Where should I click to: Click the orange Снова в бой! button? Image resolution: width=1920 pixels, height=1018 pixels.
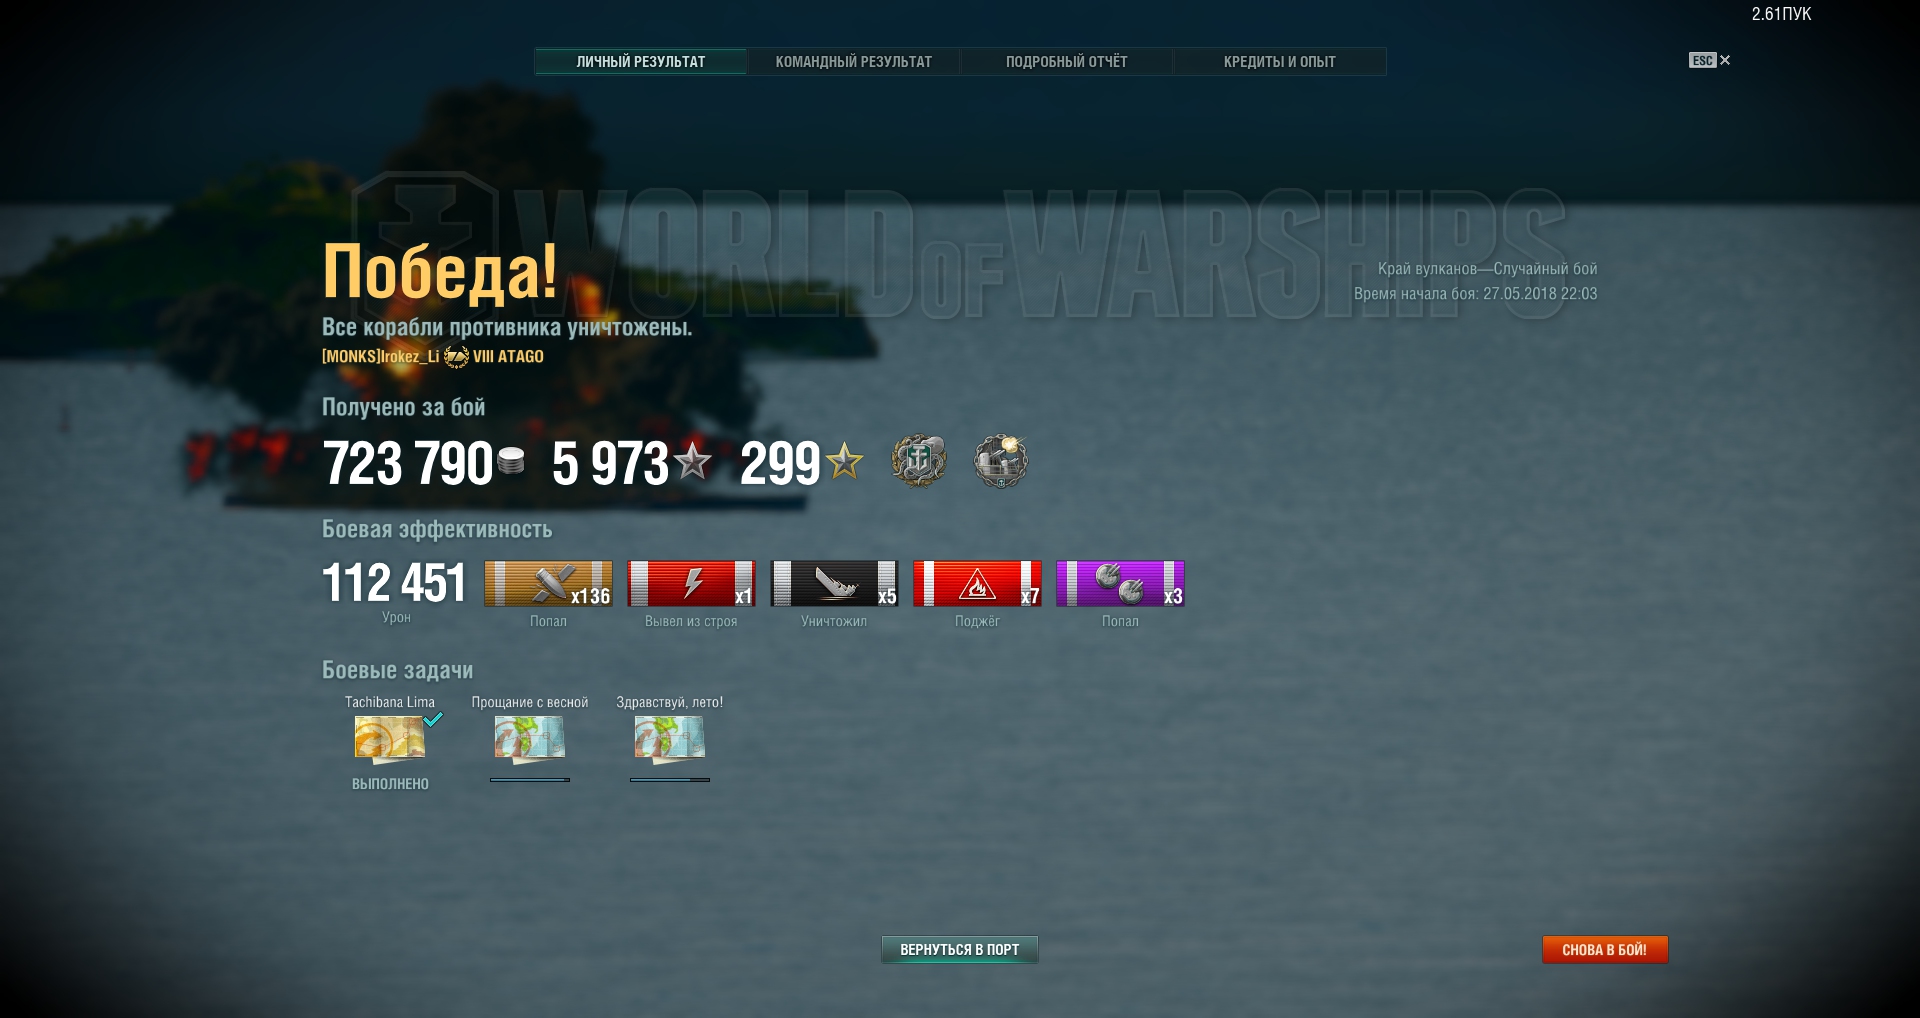click(1605, 950)
